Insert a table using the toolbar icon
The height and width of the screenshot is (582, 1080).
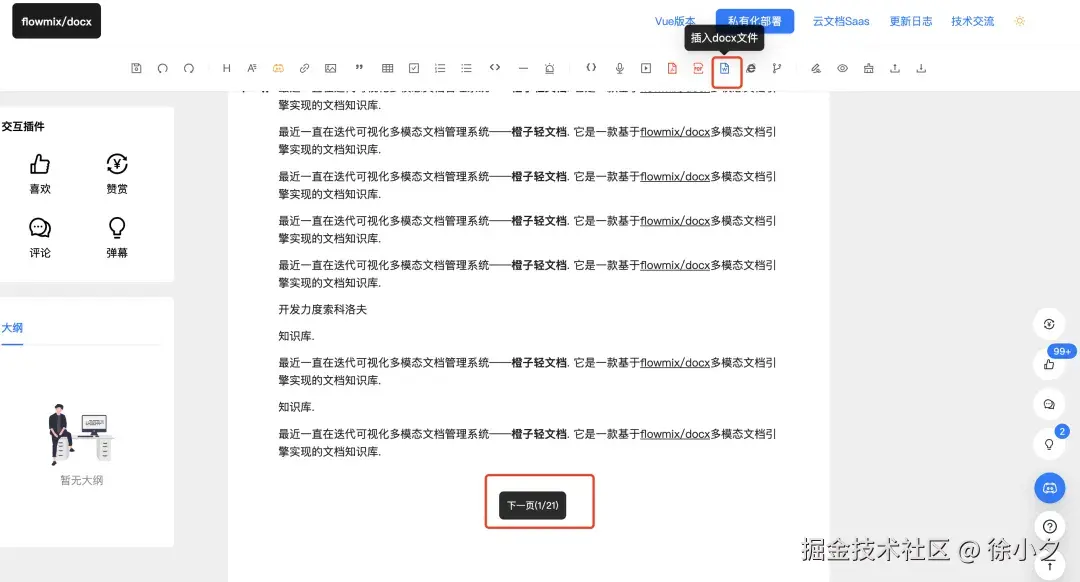[387, 68]
